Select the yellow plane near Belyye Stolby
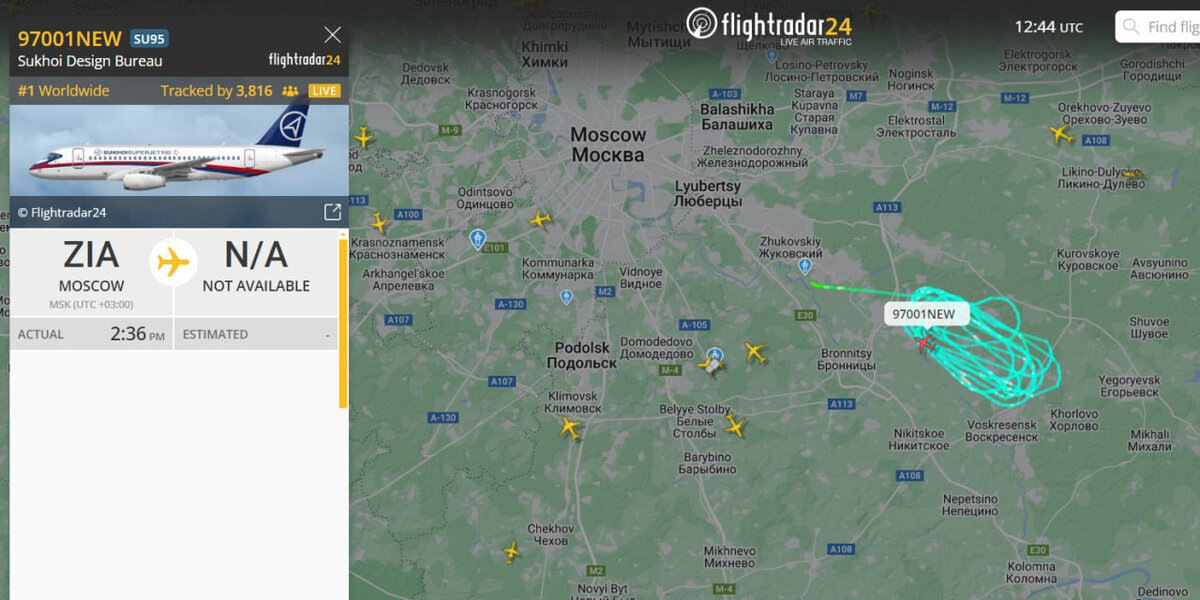The image size is (1200, 600). click(x=735, y=427)
